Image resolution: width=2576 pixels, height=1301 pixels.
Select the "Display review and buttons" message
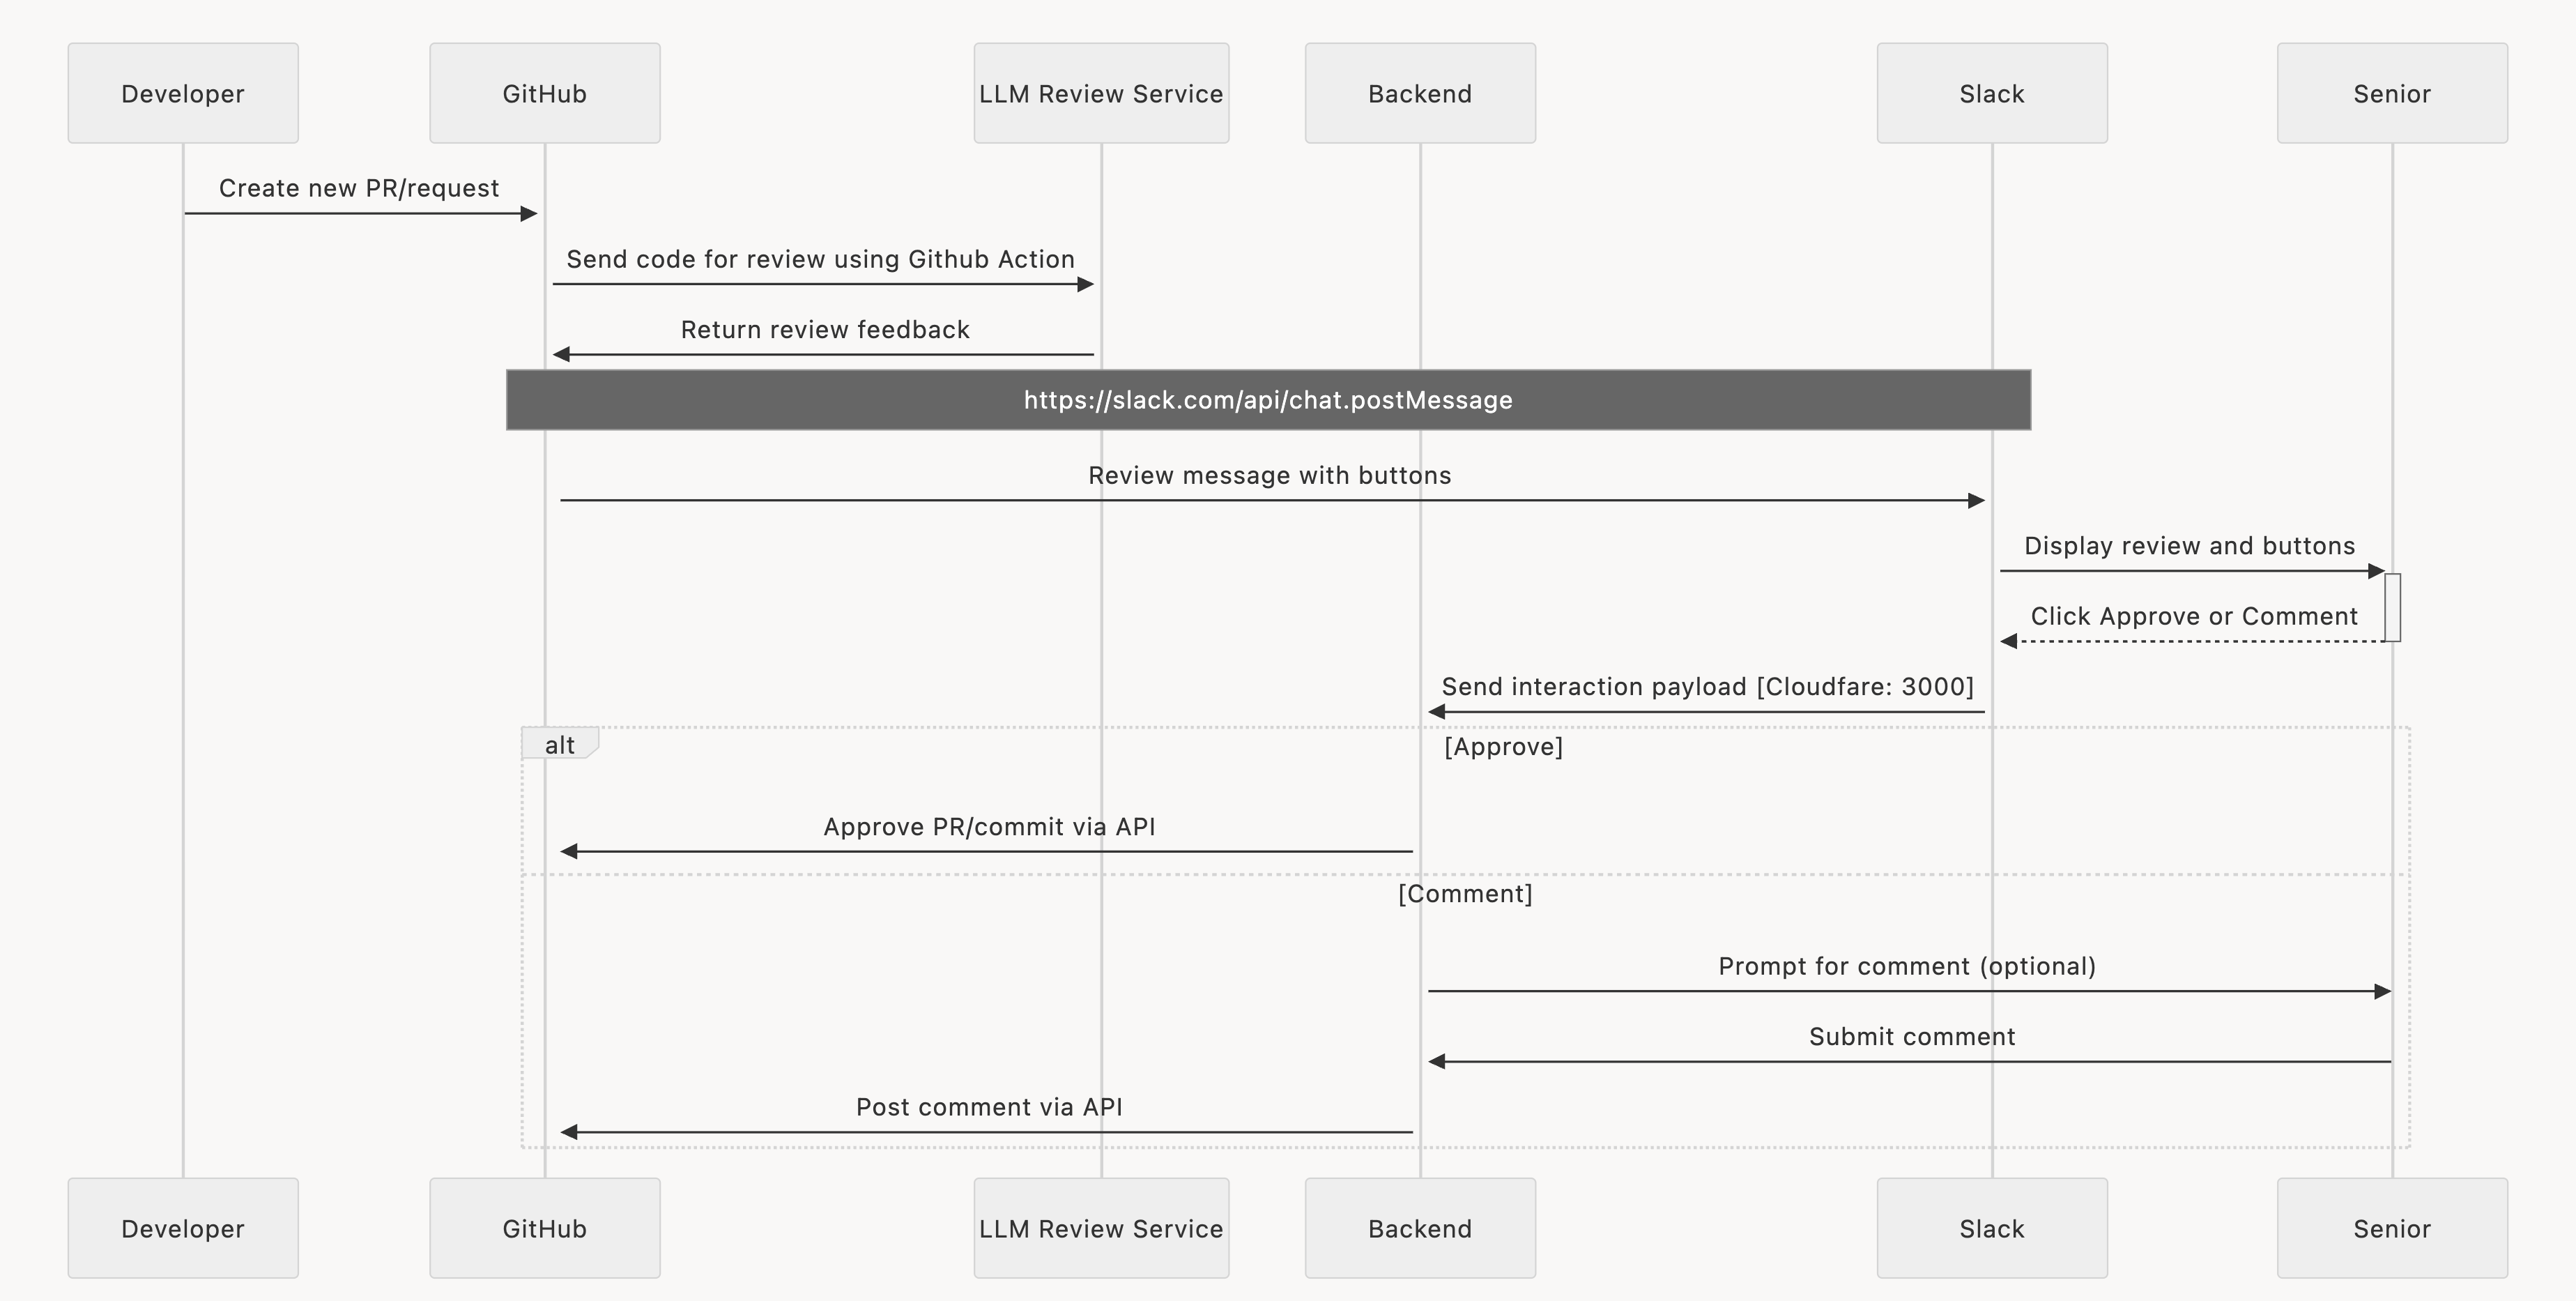(x=2189, y=546)
